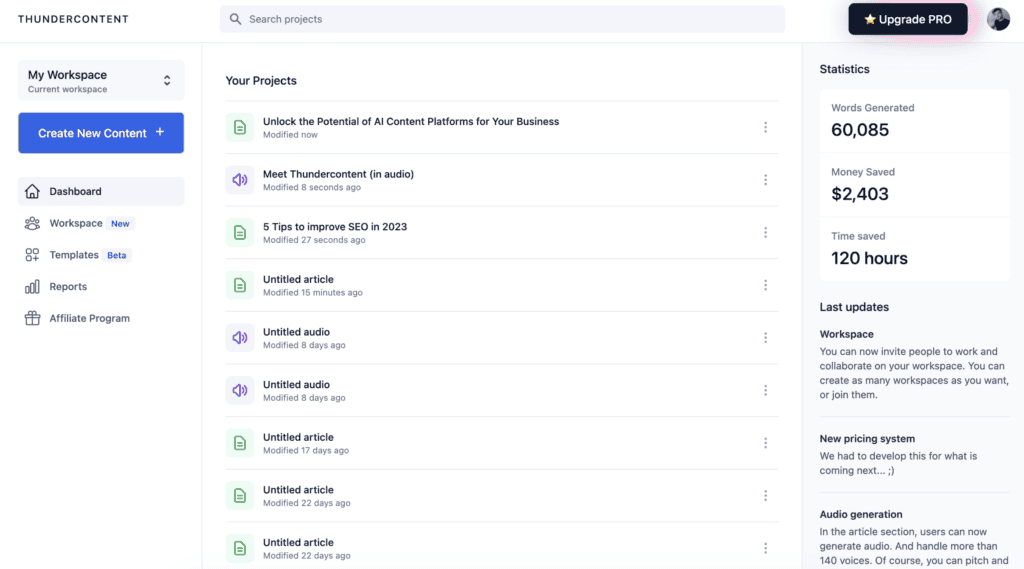Click the THUNDERCONTENT logo
This screenshot has width=1024, height=569.
pos(73,19)
